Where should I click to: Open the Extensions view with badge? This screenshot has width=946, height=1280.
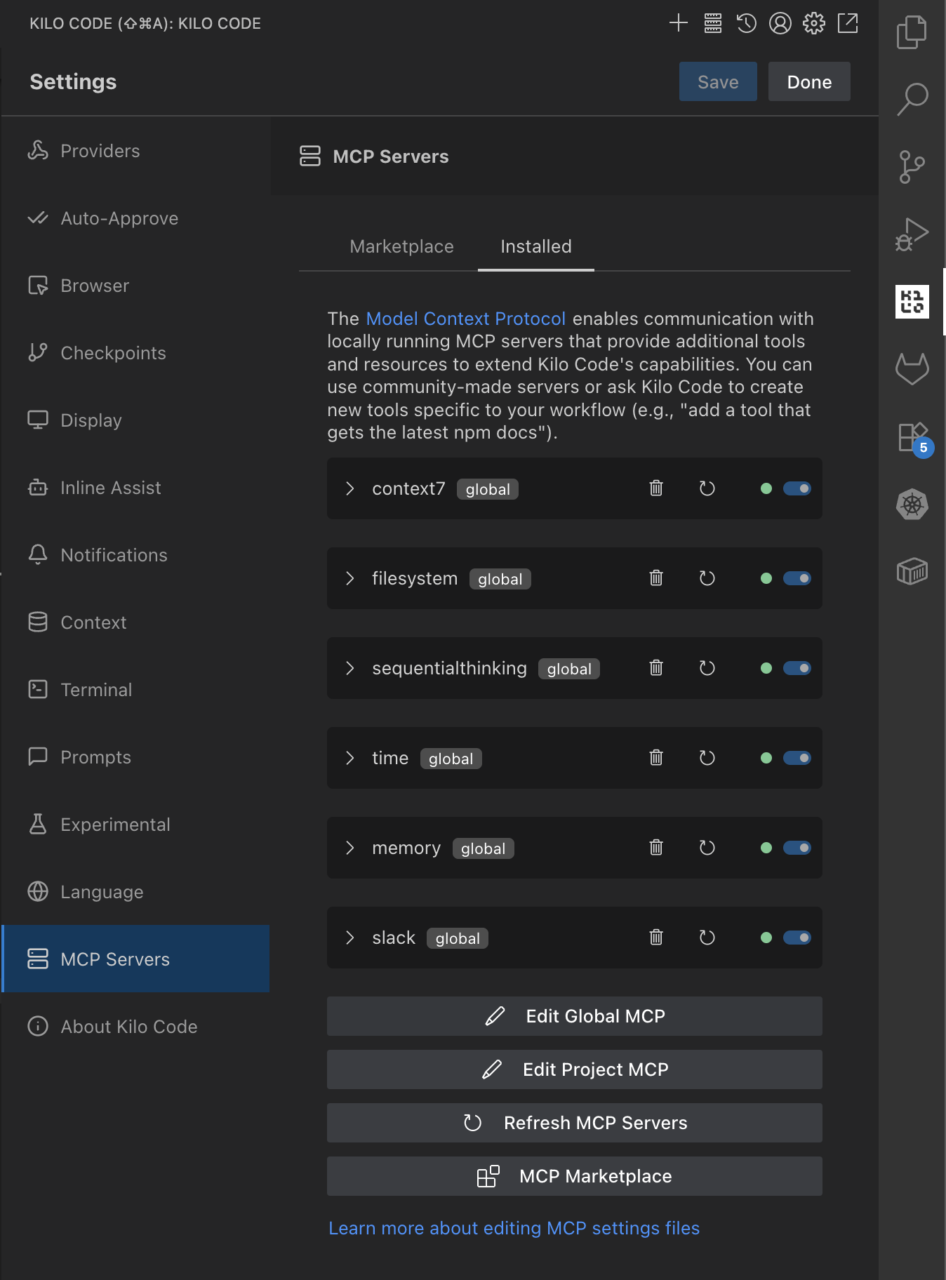(x=911, y=437)
